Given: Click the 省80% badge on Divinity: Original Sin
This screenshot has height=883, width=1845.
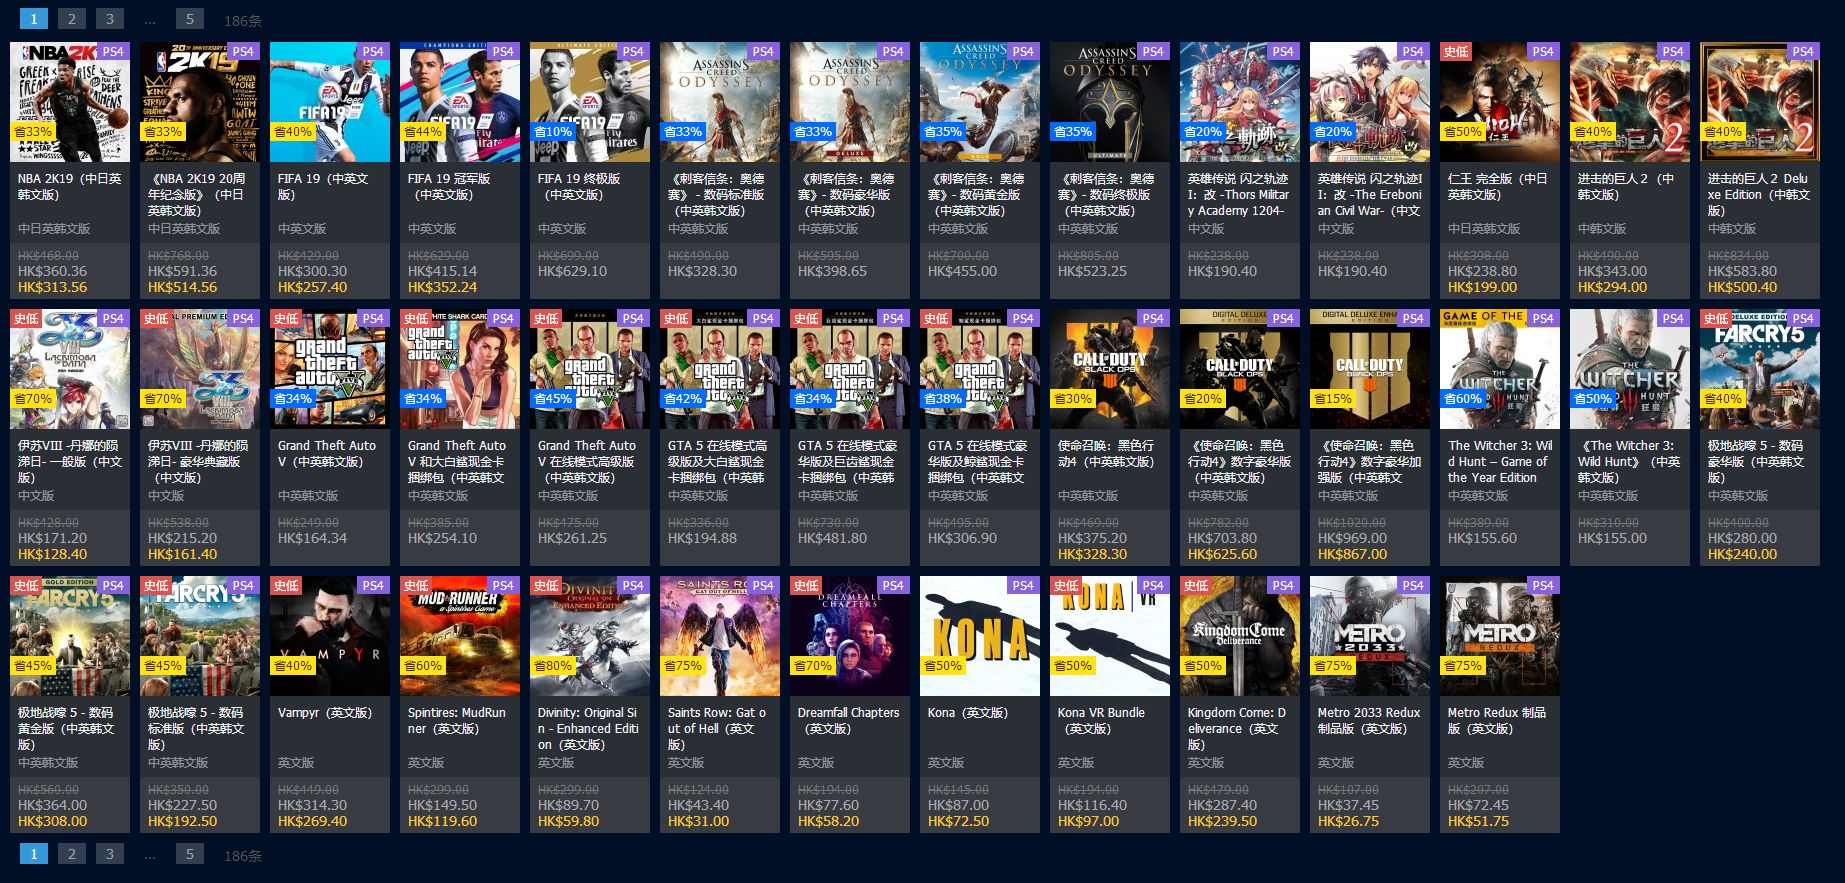Looking at the screenshot, I should coord(553,665).
